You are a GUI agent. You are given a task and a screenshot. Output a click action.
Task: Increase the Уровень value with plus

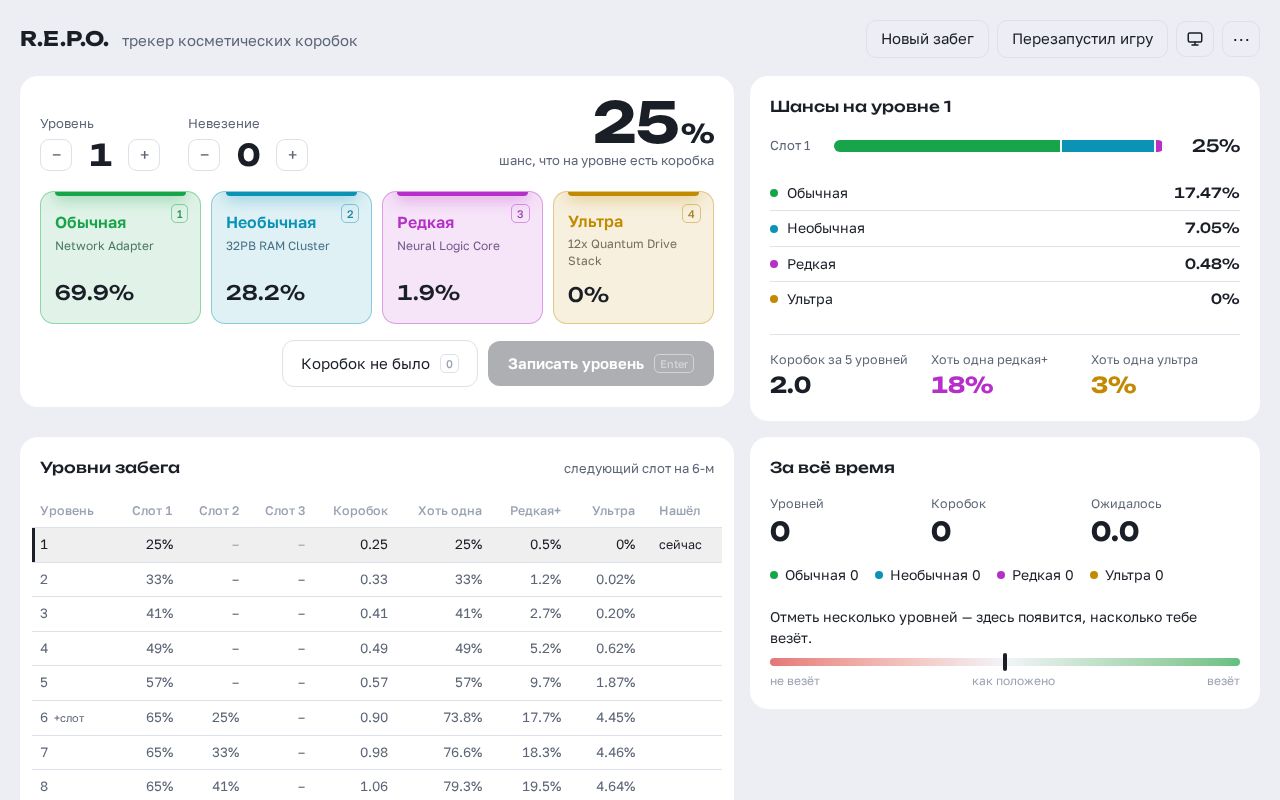pyautogui.click(x=144, y=155)
